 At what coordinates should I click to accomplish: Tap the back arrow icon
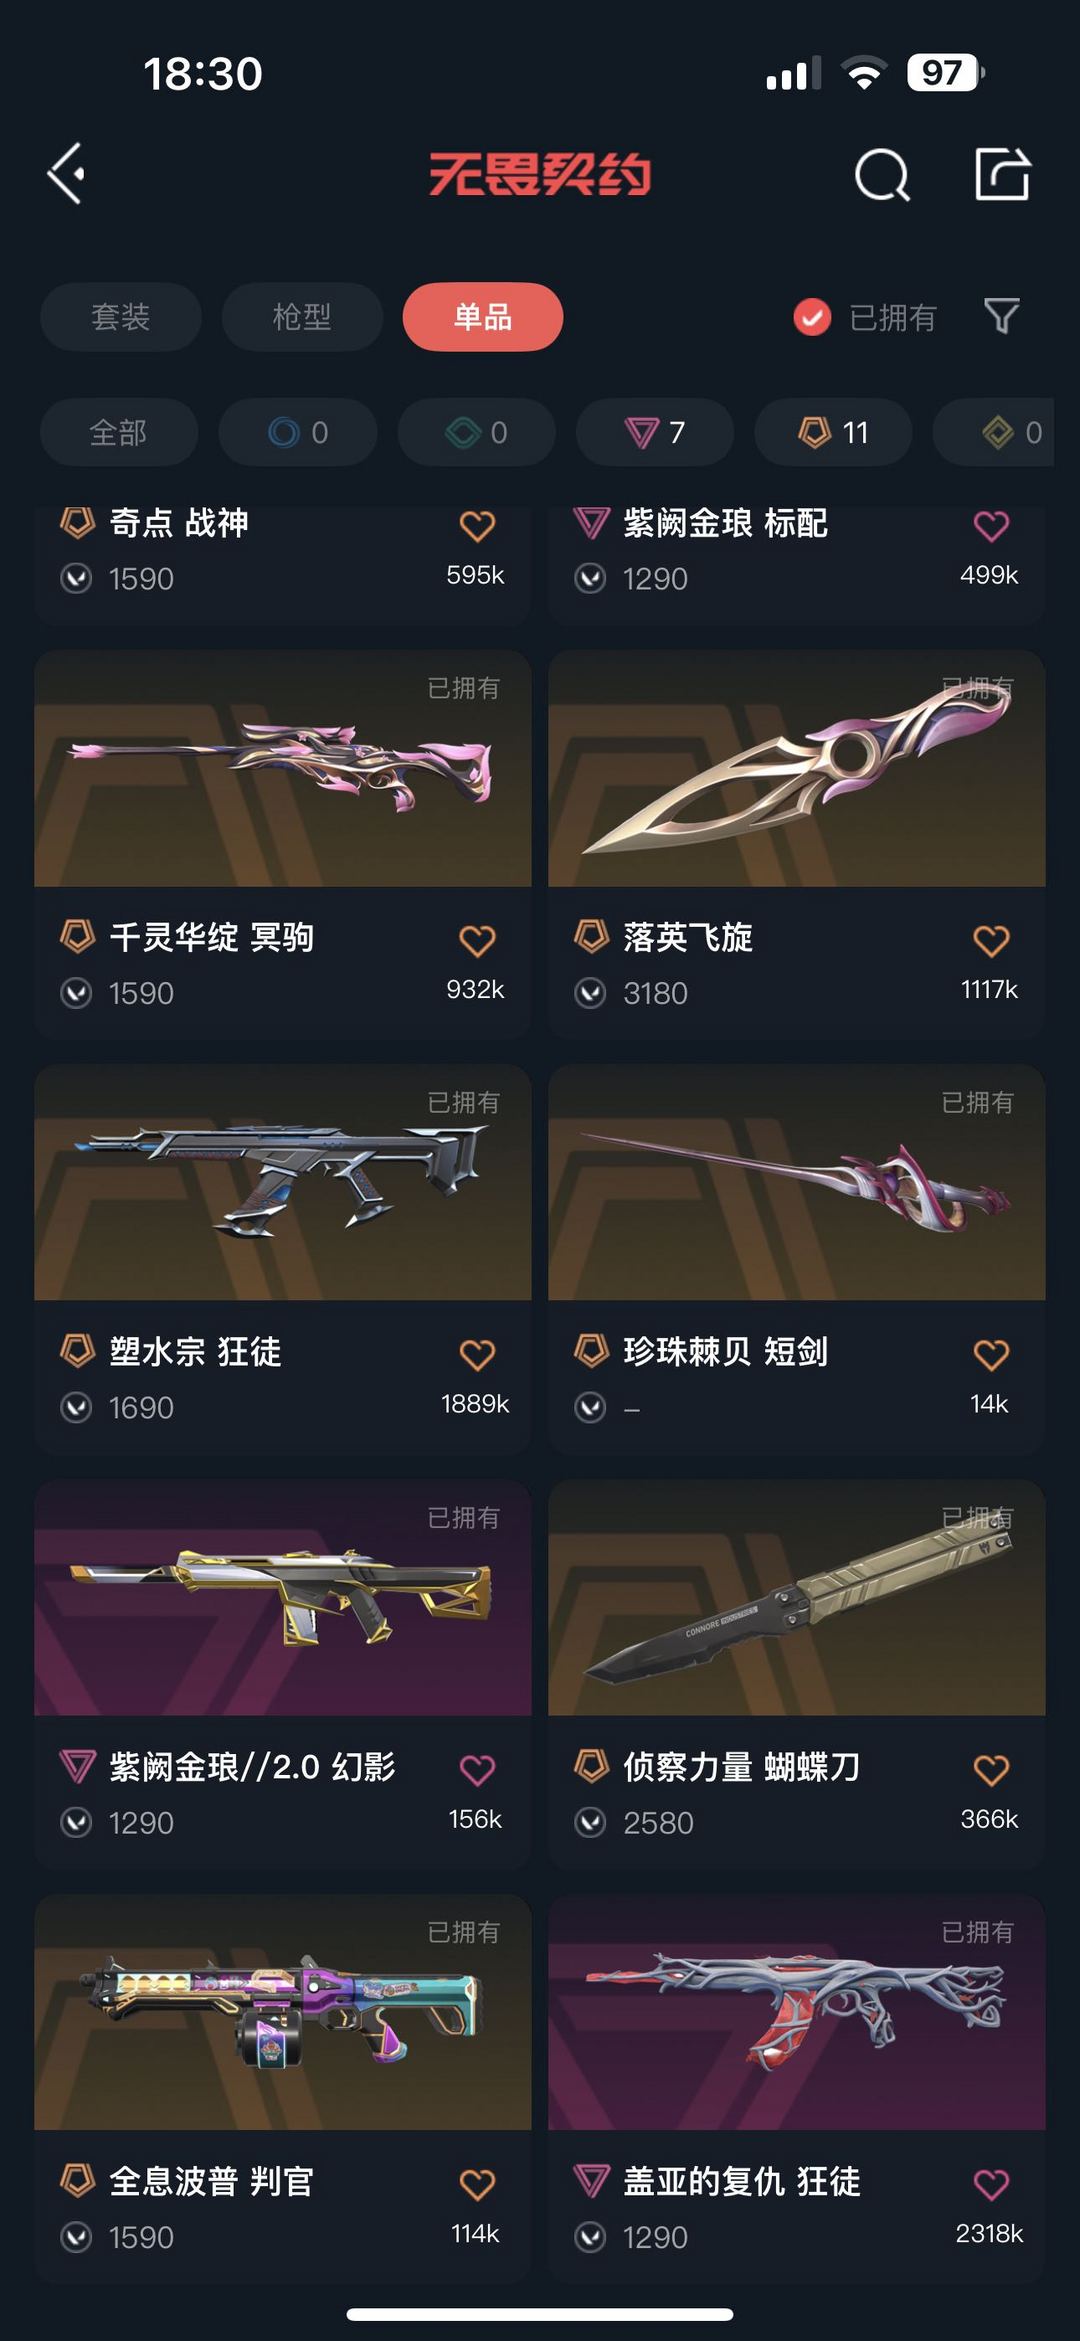pyautogui.click(x=66, y=174)
